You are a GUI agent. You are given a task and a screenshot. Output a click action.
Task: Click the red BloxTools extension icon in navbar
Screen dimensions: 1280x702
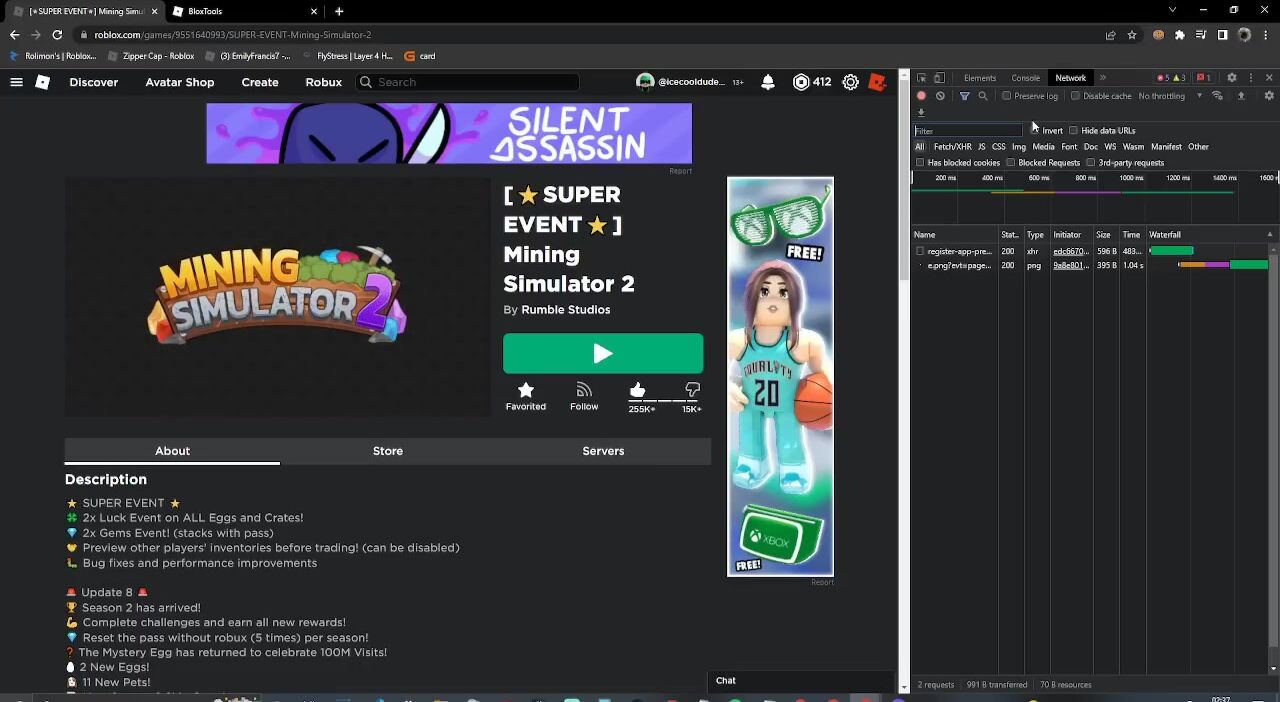click(877, 82)
